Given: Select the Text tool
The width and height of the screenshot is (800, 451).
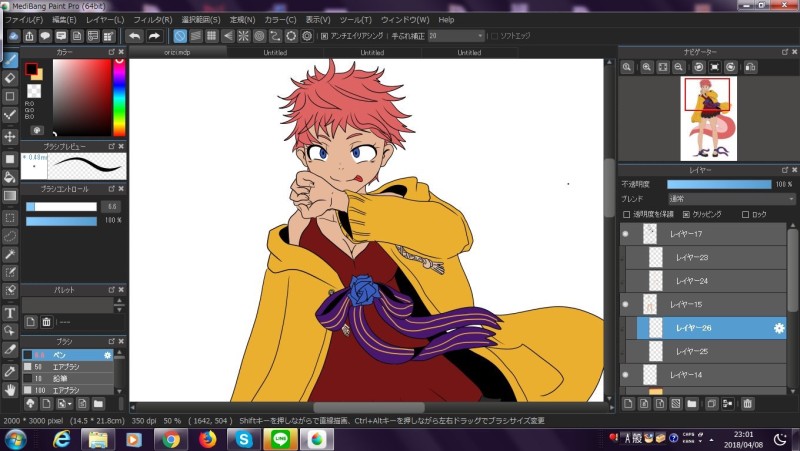Looking at the screenshot, I should coord(10,313).
